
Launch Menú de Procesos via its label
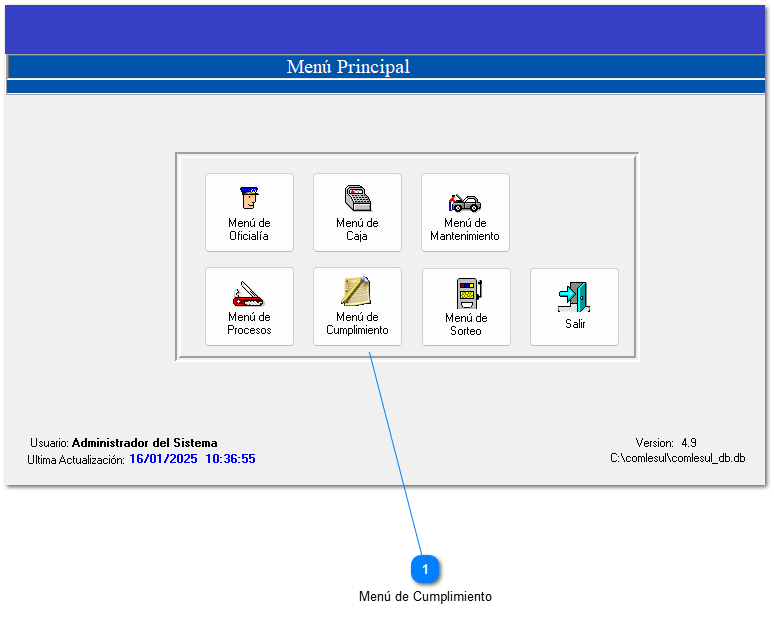249,324
